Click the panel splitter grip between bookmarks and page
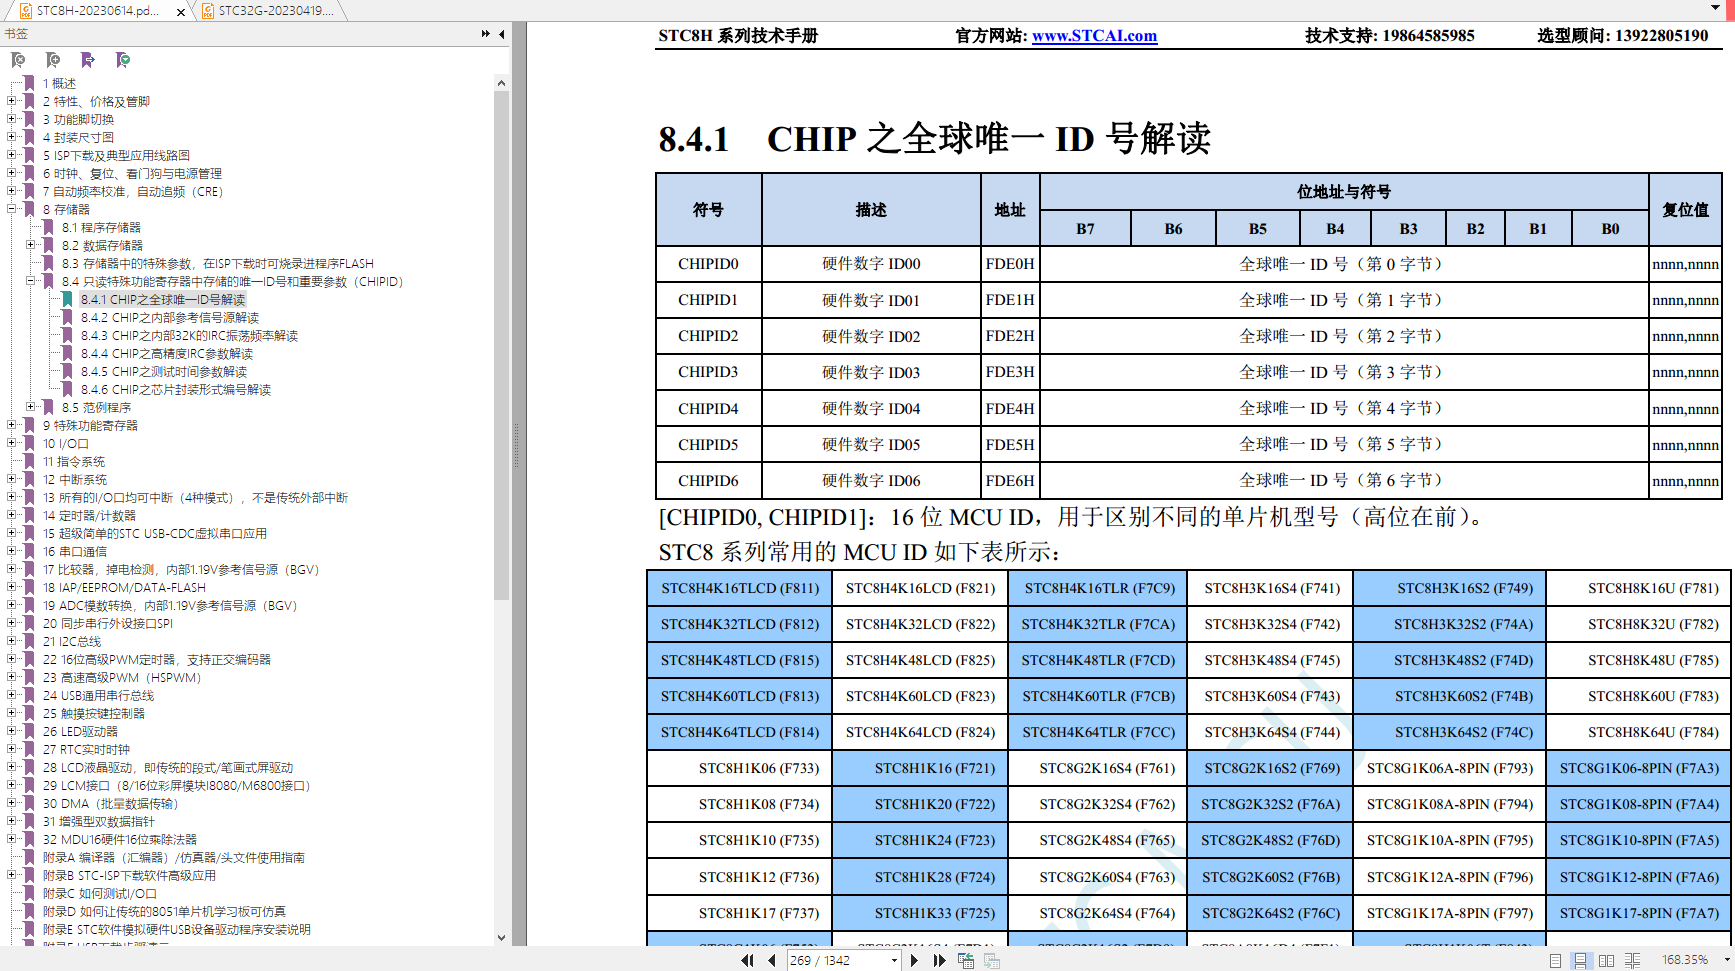This screenshot has width=1735, height=971. tap(517, 447)
